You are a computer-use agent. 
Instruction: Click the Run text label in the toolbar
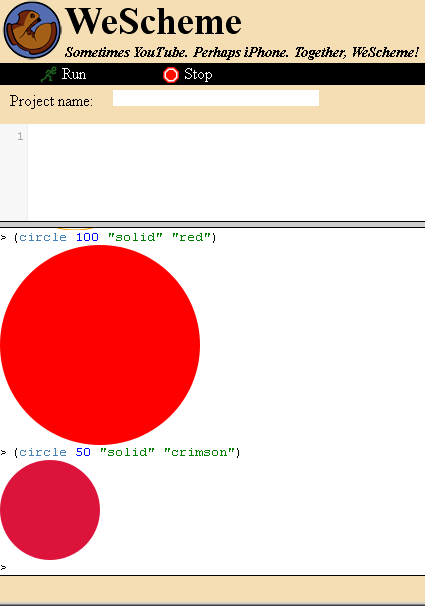pos(74,74)
